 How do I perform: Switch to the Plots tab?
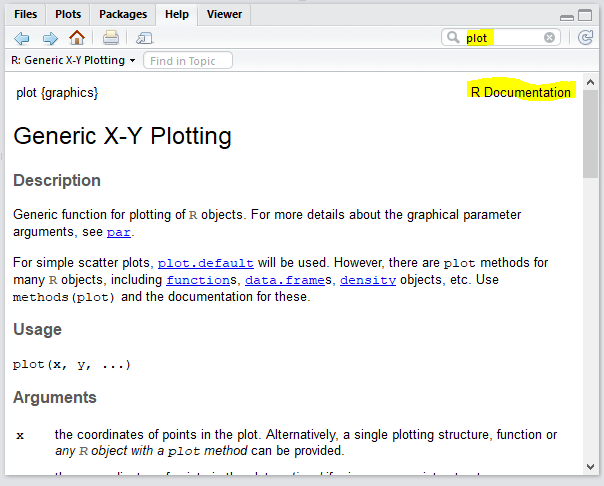[x=68, y=14]
